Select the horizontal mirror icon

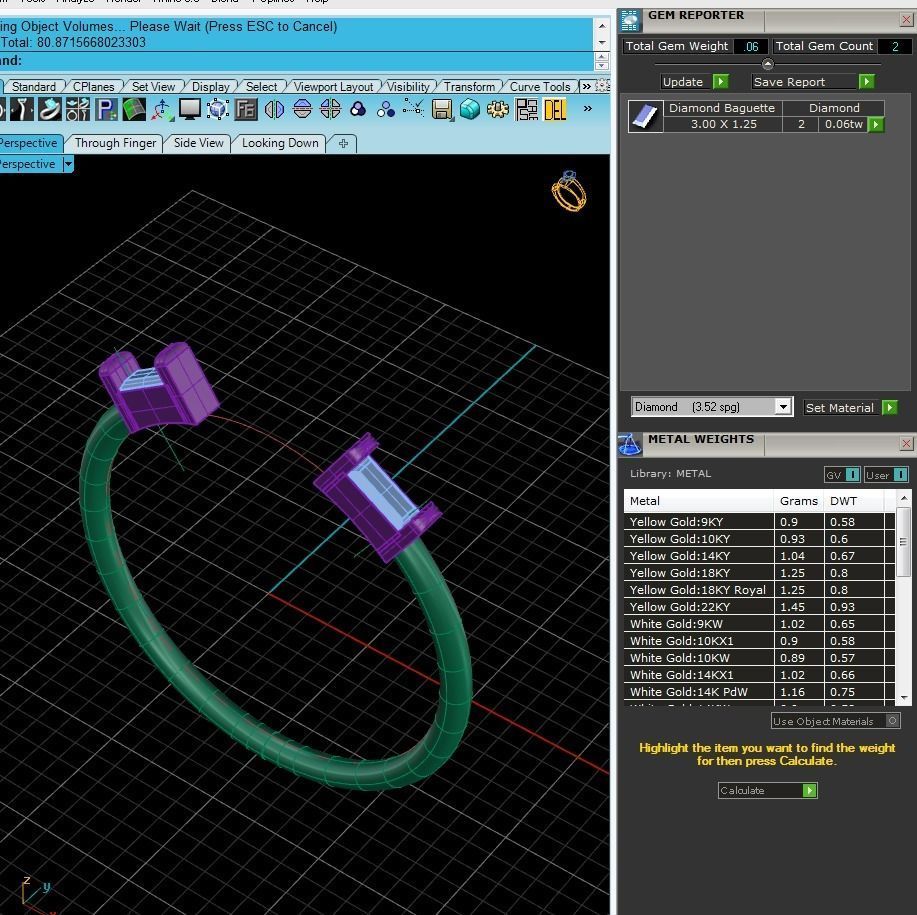pos(302,109)
